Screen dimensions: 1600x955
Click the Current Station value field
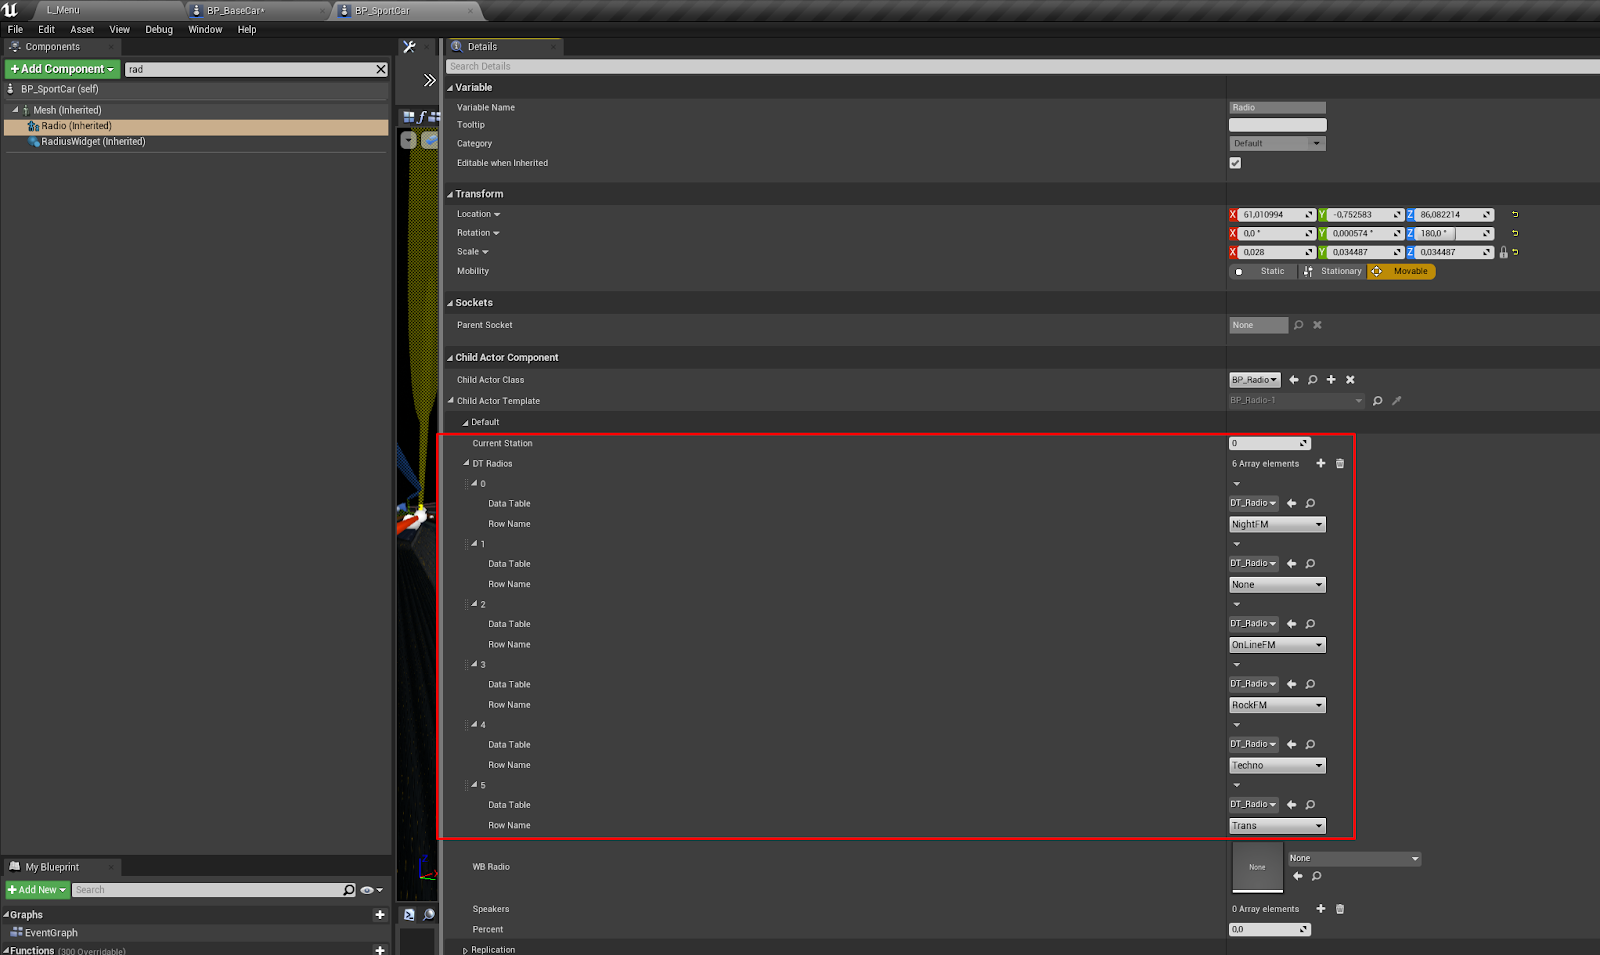[x=1269, y=443]
